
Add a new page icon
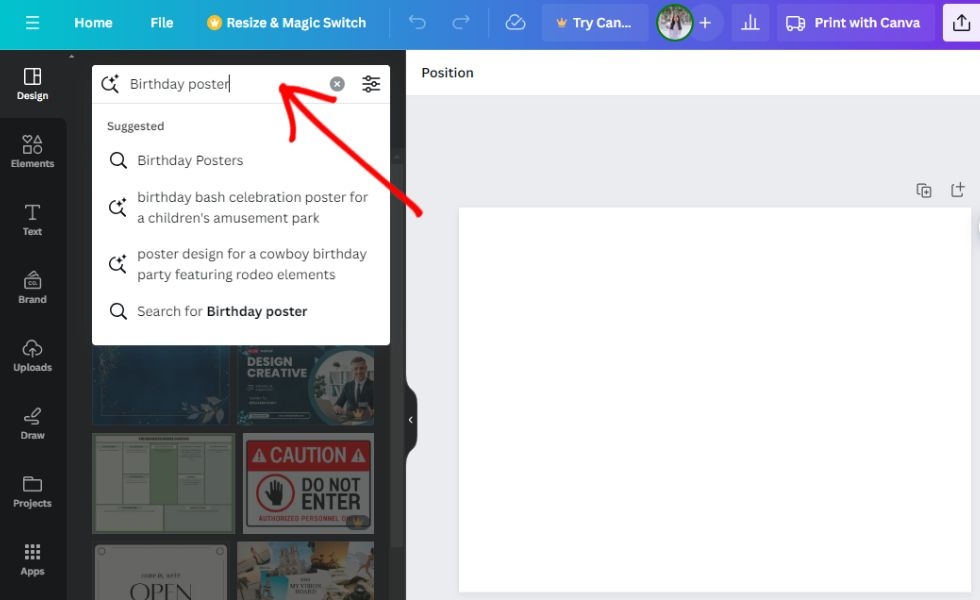tap(958, 190)
